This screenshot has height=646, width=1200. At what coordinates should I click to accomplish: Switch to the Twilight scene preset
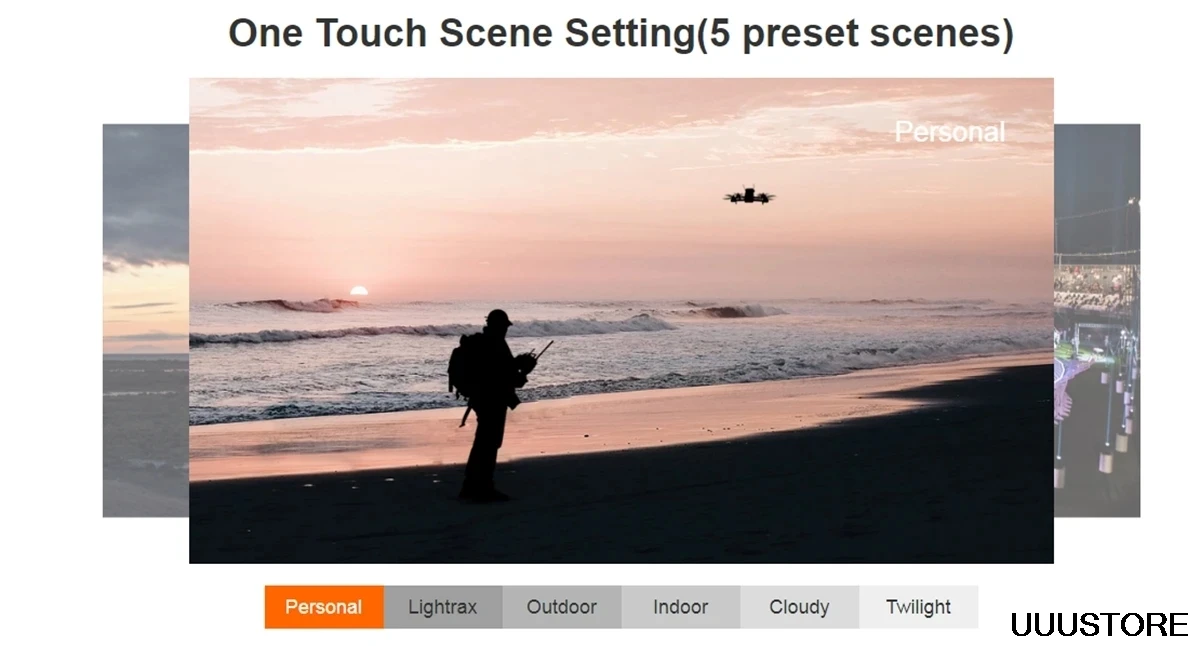[919, 607]
